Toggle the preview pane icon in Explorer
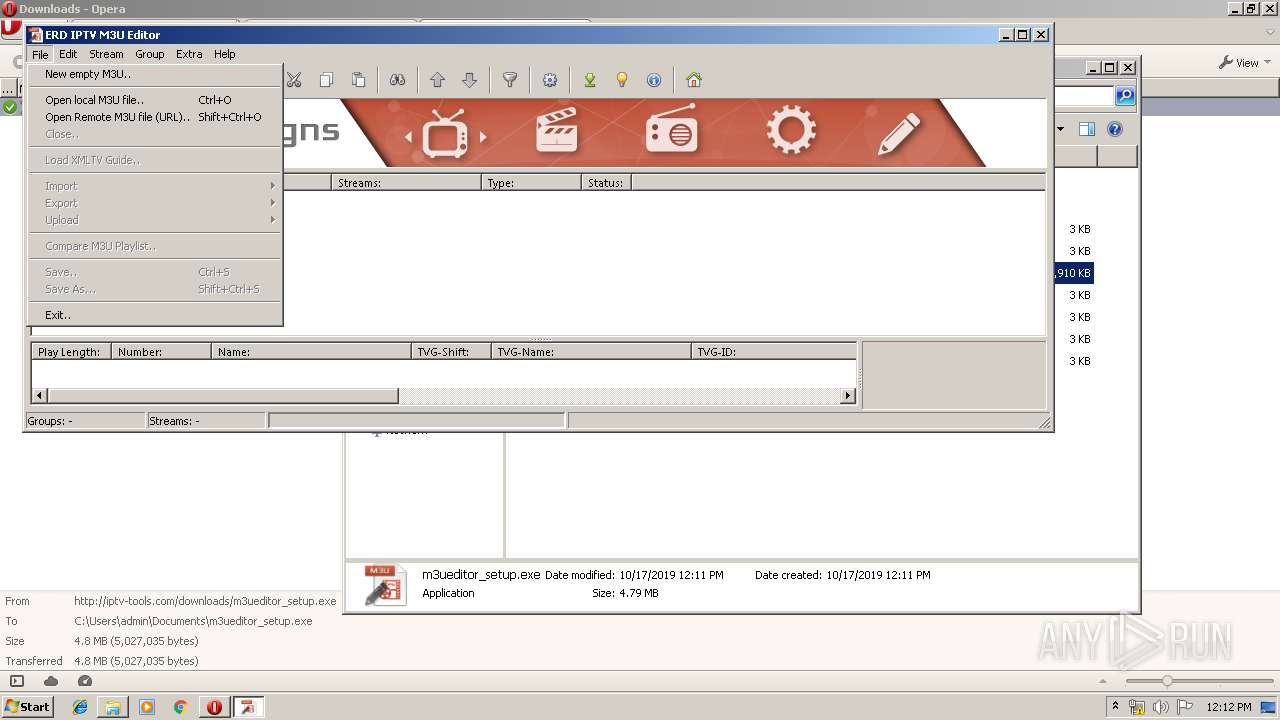 pyautogui.click(x=1087, y=129)
